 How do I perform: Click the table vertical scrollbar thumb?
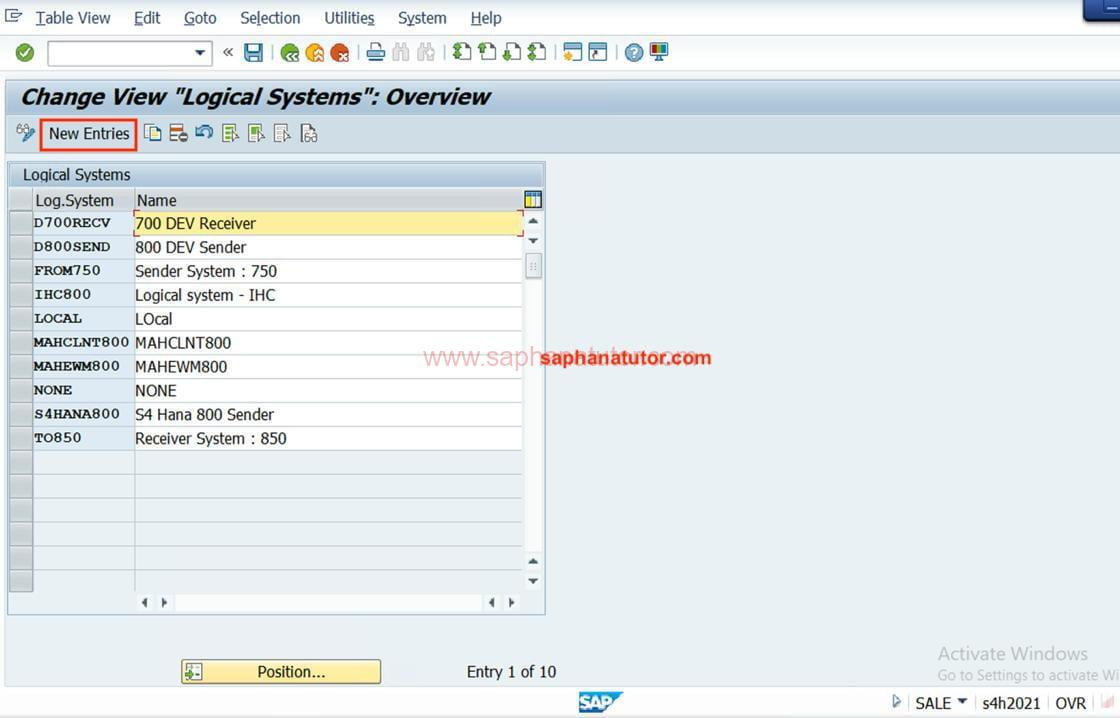click(533, 266)
